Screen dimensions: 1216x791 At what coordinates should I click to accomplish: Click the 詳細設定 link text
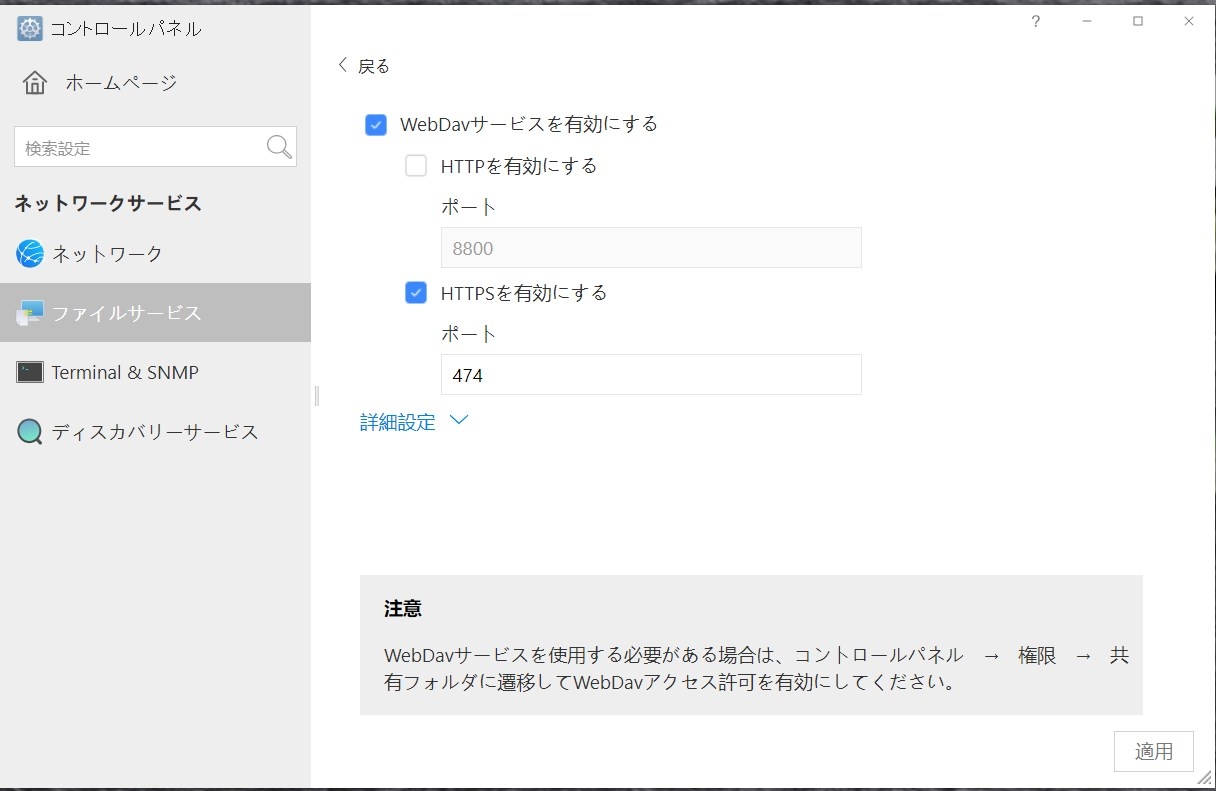point(398,422)
